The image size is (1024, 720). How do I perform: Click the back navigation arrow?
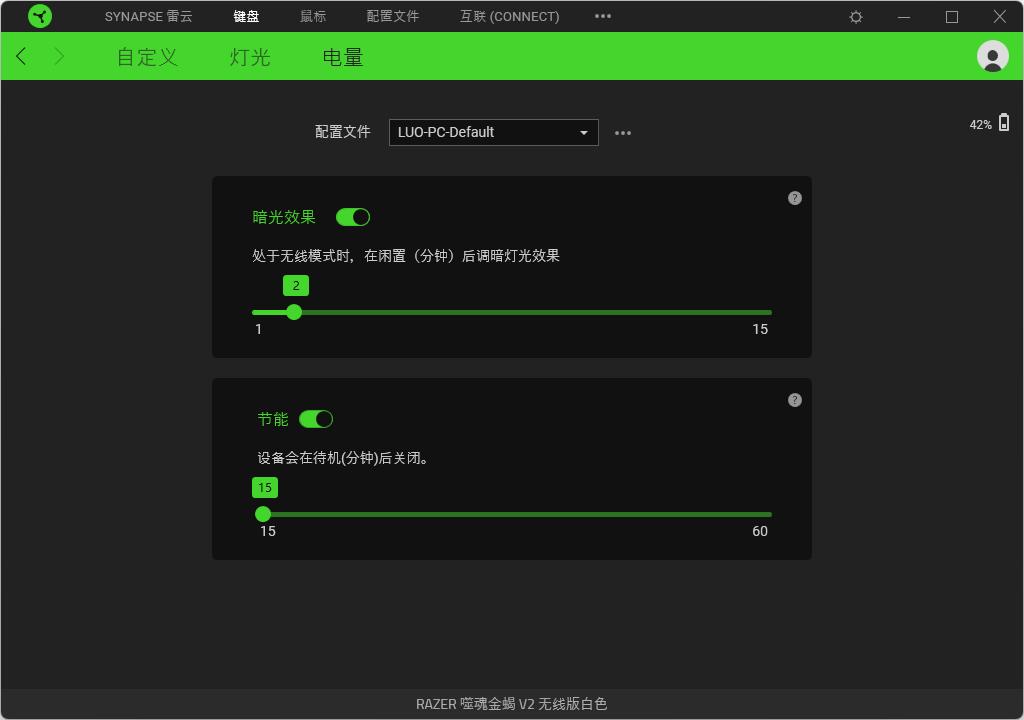21,56
